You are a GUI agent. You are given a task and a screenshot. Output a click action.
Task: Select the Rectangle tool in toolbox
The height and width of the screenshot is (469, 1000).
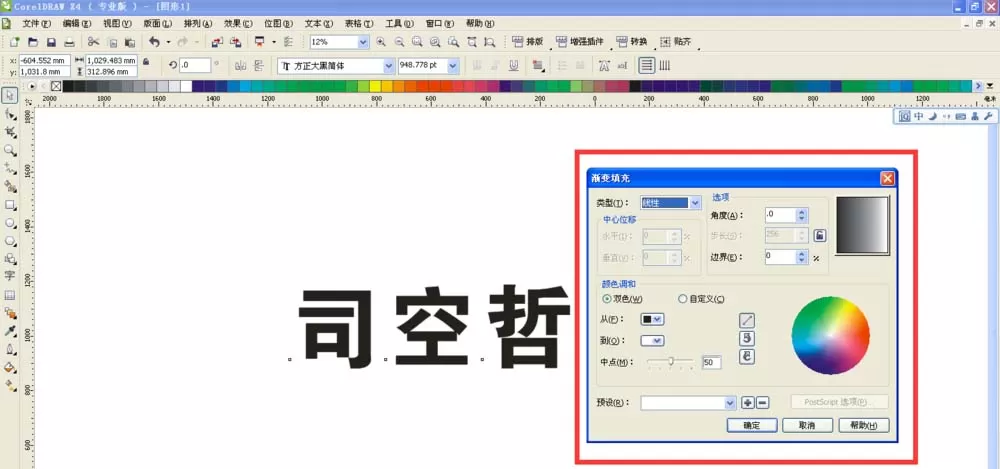tap(10, 205)
